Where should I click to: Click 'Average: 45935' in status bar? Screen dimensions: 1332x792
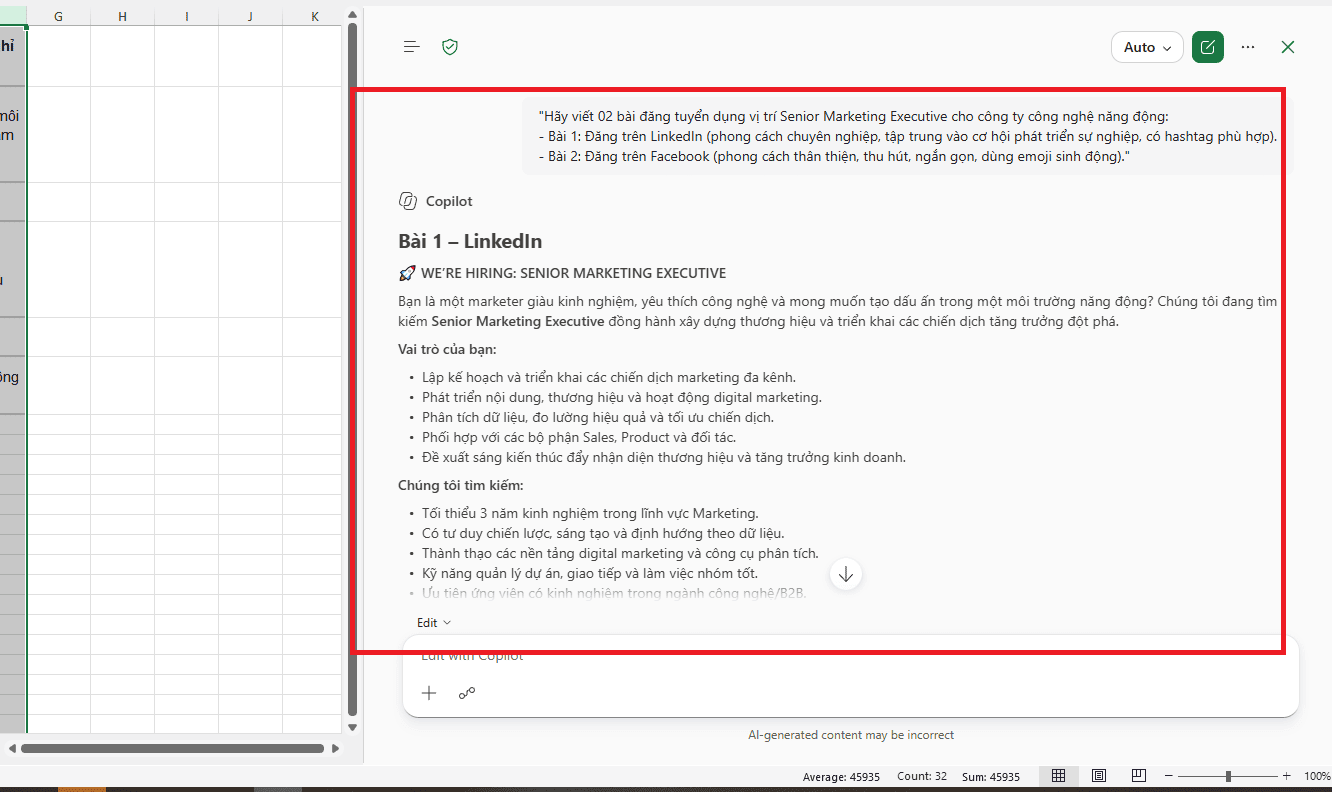point(841,777)
